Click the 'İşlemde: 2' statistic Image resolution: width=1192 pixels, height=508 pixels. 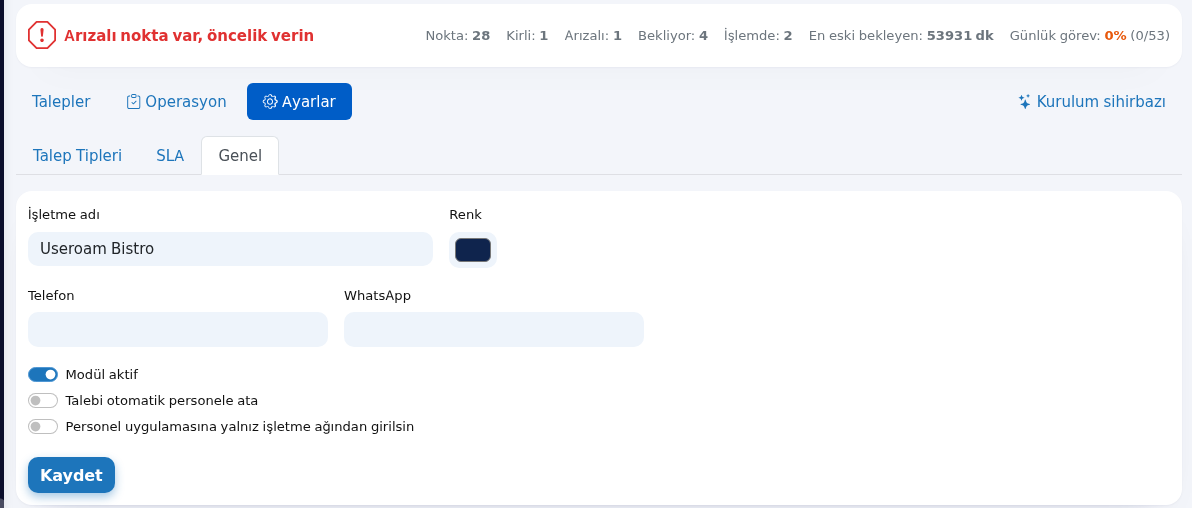(758, 36)
